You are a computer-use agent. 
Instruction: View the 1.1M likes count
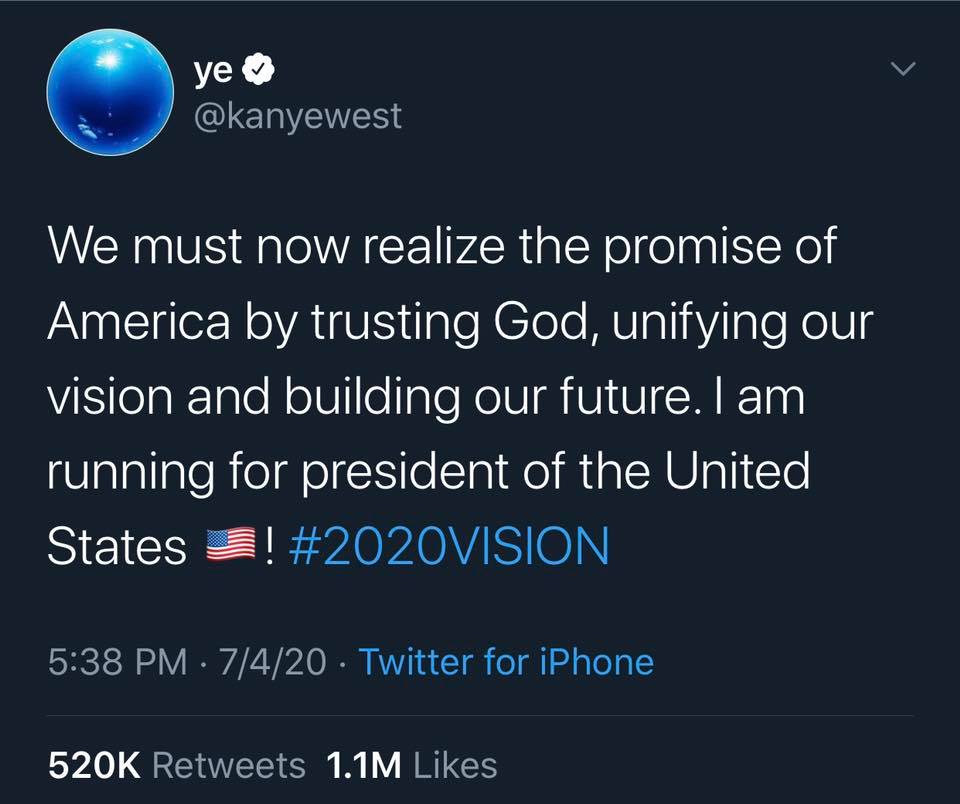(x=364, y=765)
